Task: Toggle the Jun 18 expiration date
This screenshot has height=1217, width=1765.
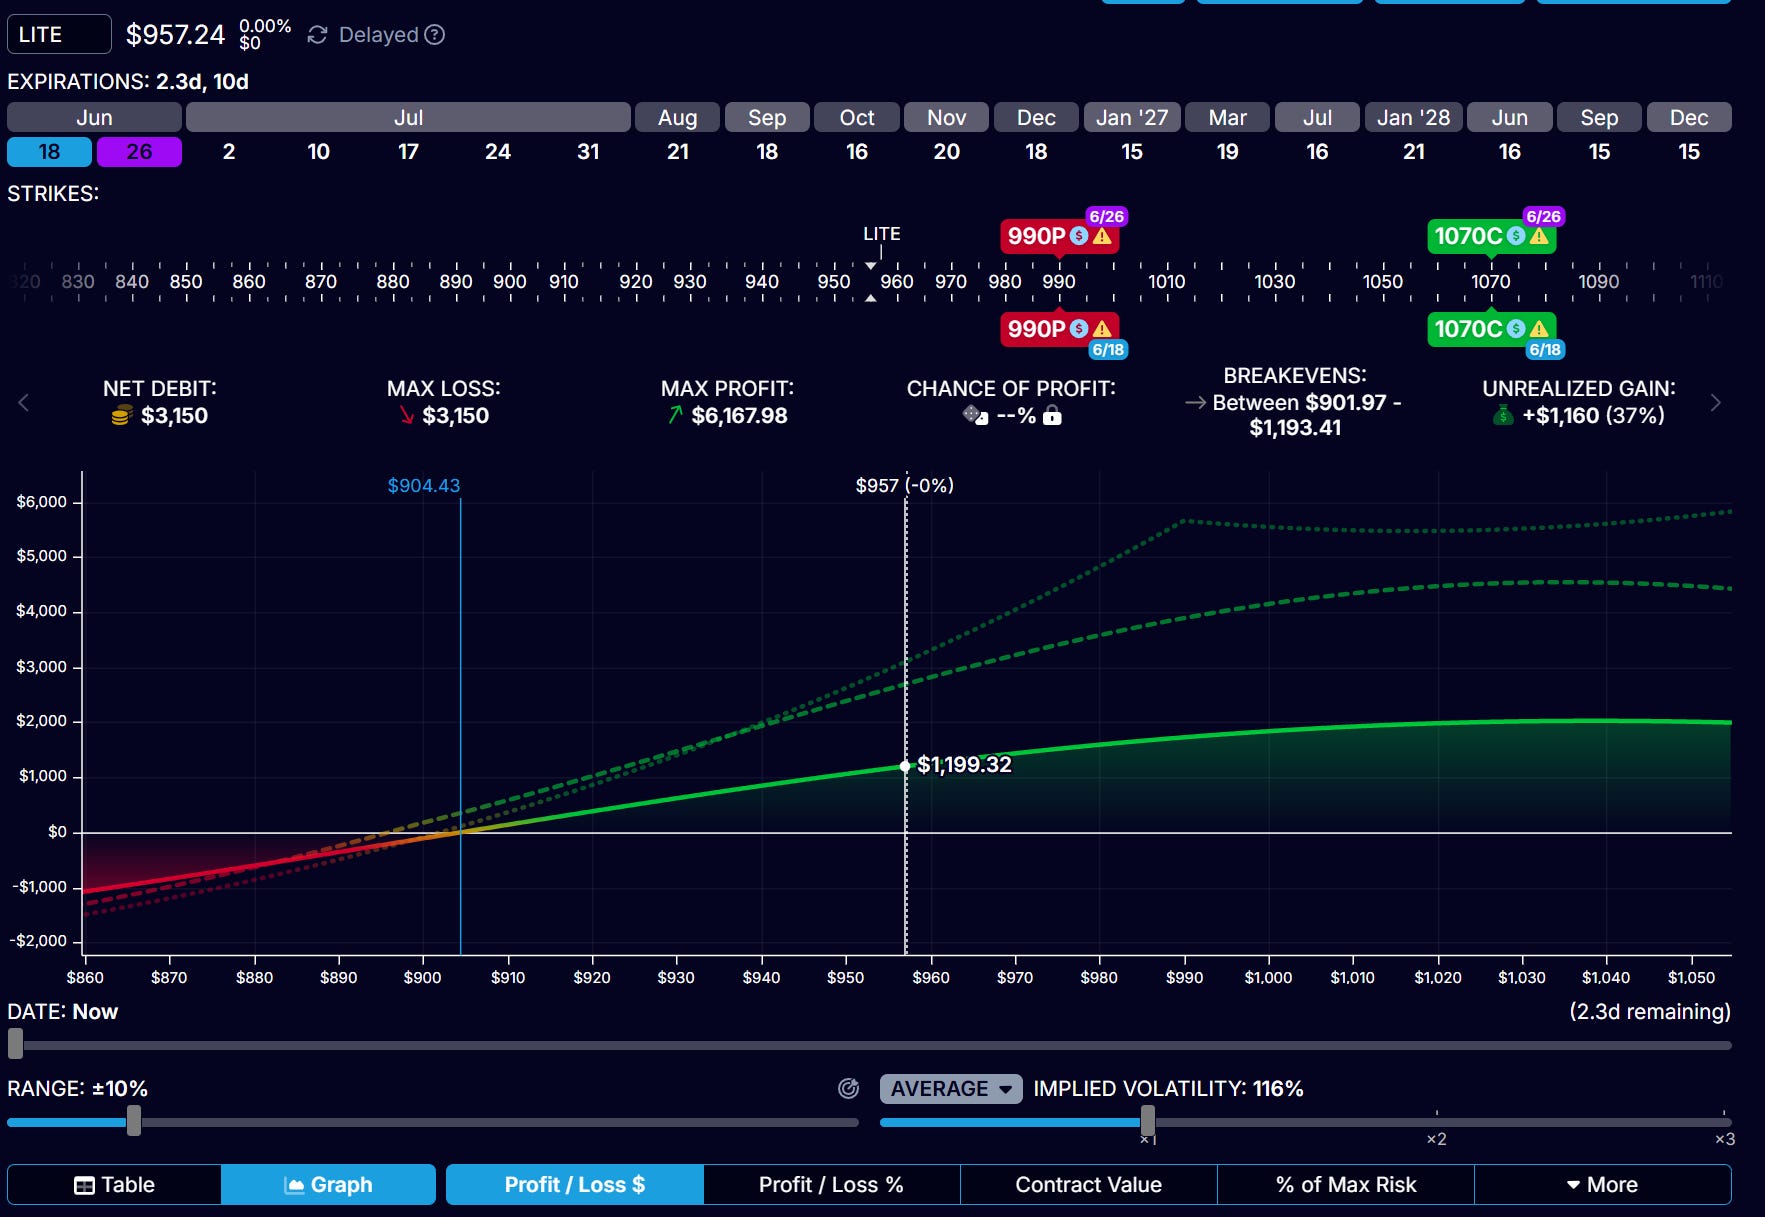Action: click(49, 152)
